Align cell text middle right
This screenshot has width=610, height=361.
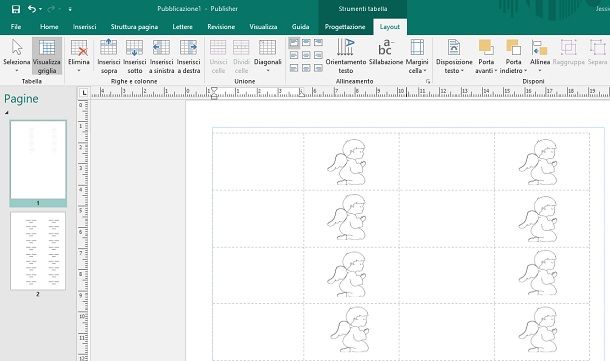pos(318,55)
